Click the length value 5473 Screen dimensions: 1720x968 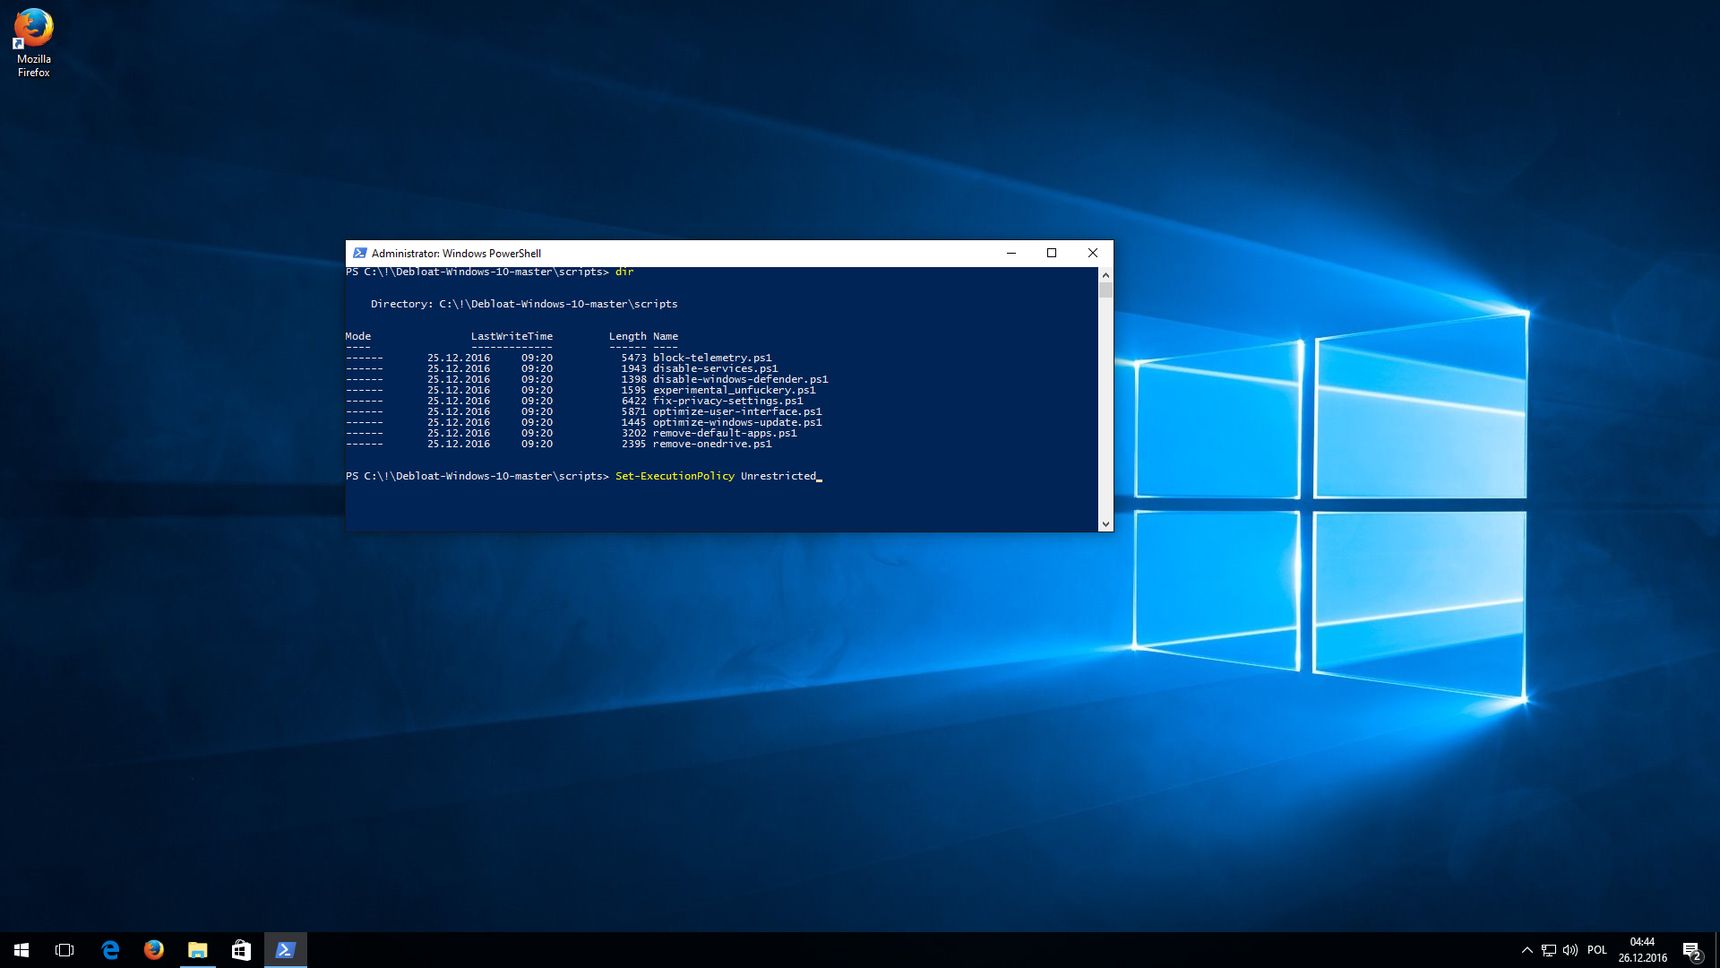pyautogui.click(x=634, y=358)
